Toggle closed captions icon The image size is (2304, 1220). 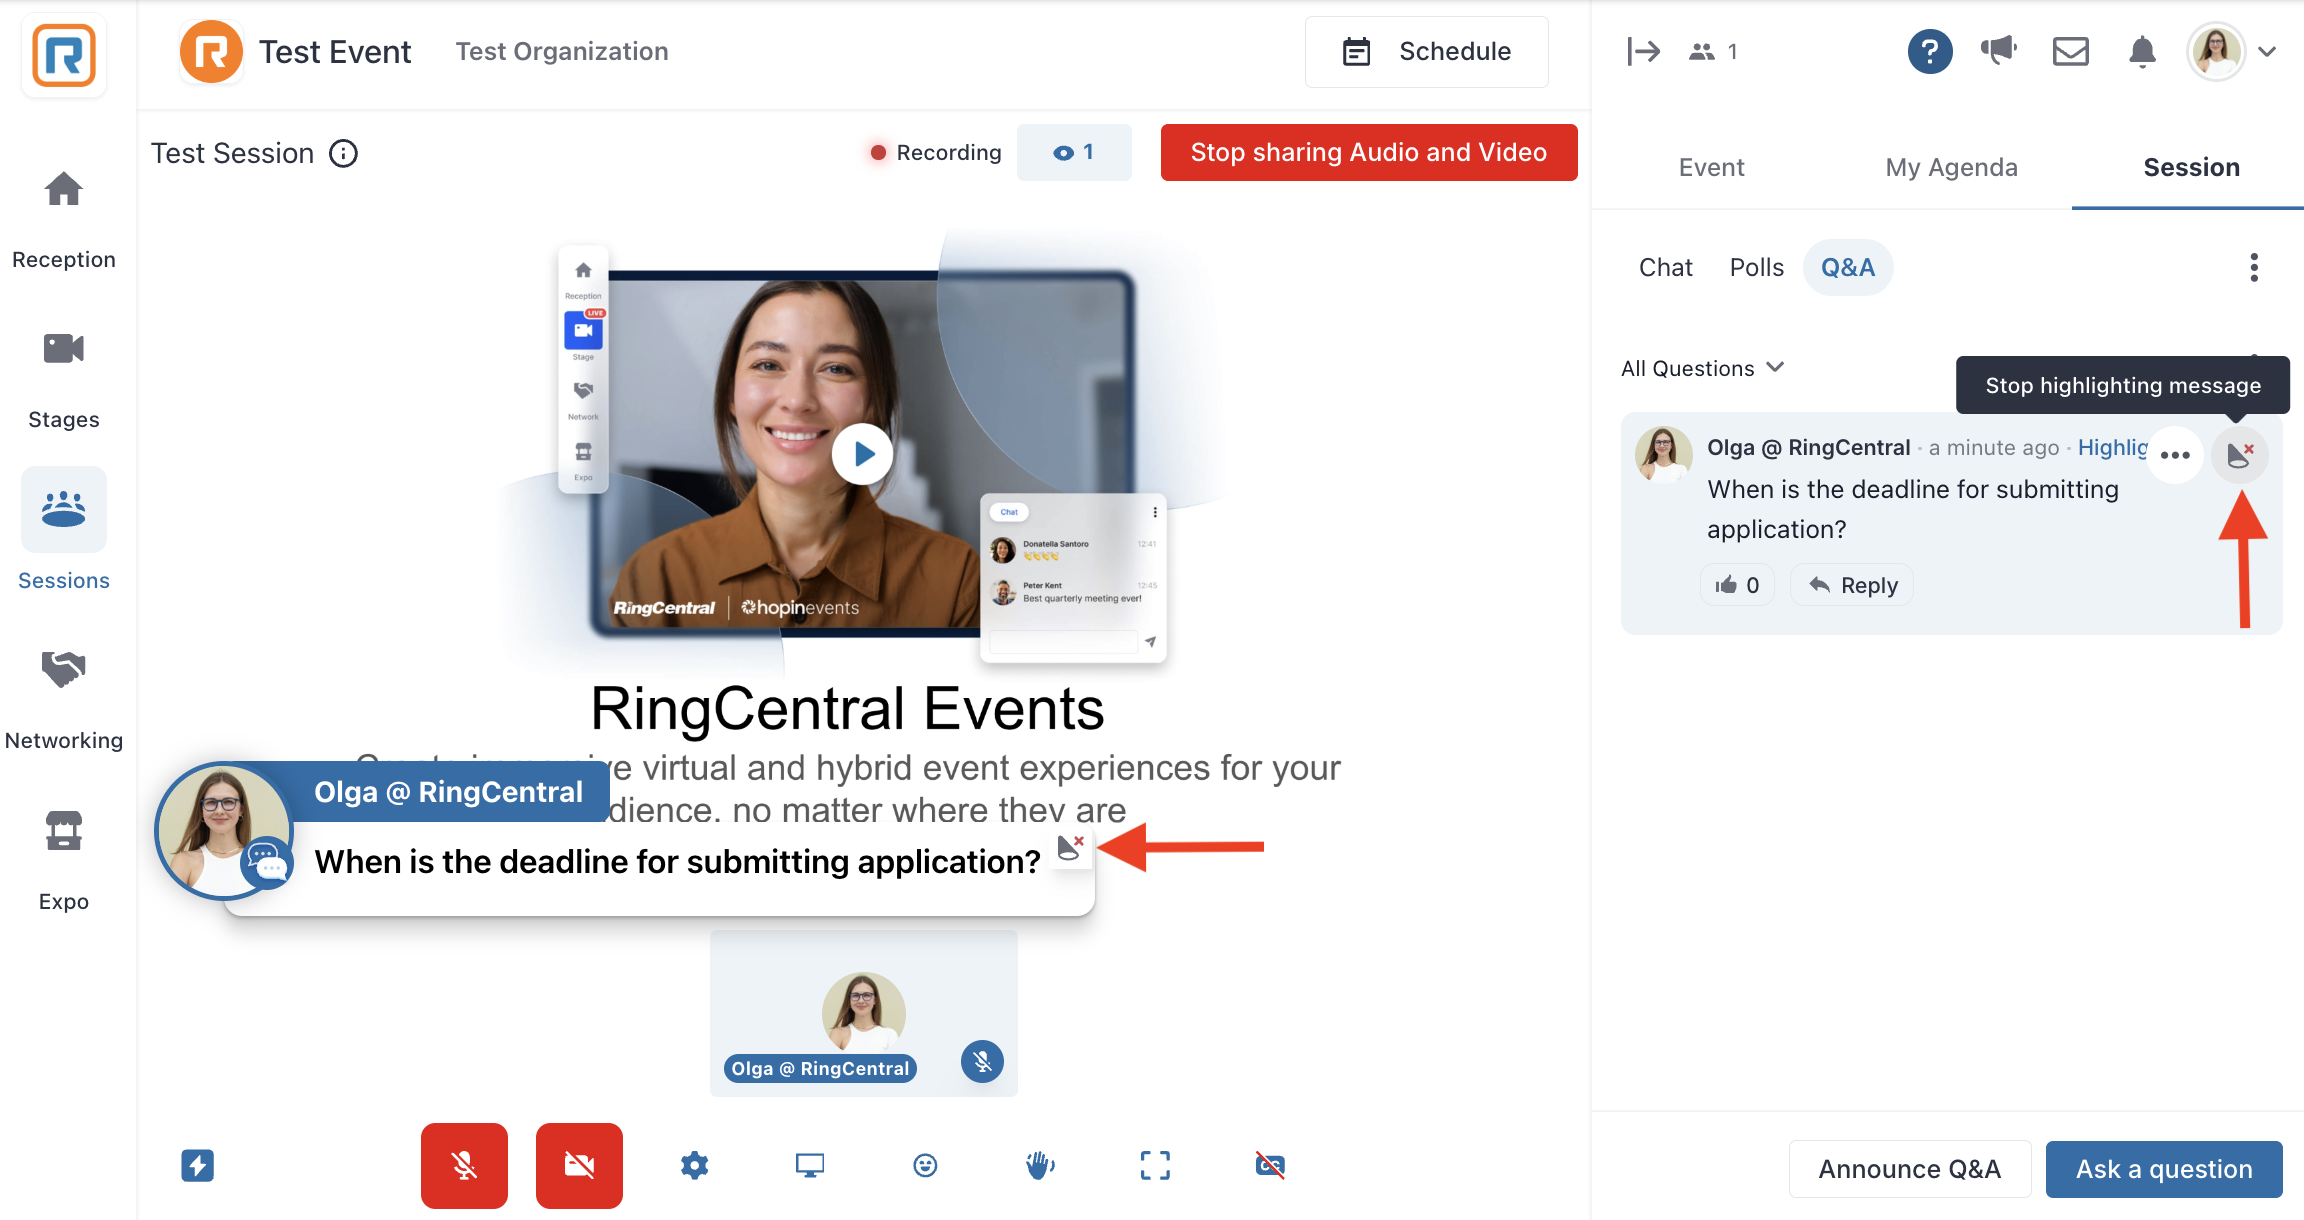point(1270,1165)
